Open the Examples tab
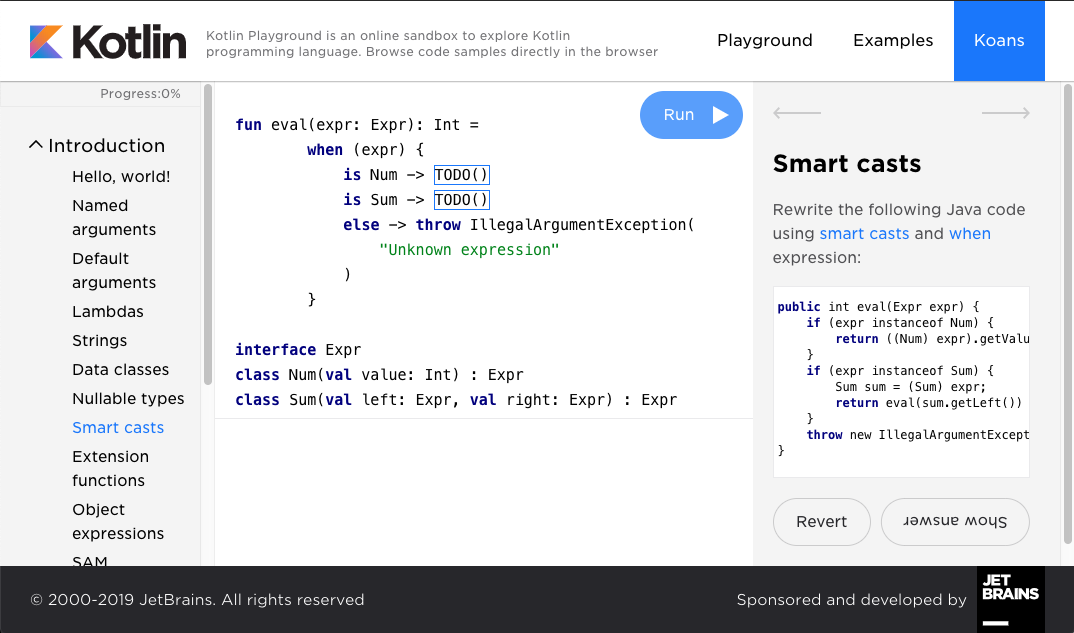This screenshot has height=633, width=1074. click(892, 40)
